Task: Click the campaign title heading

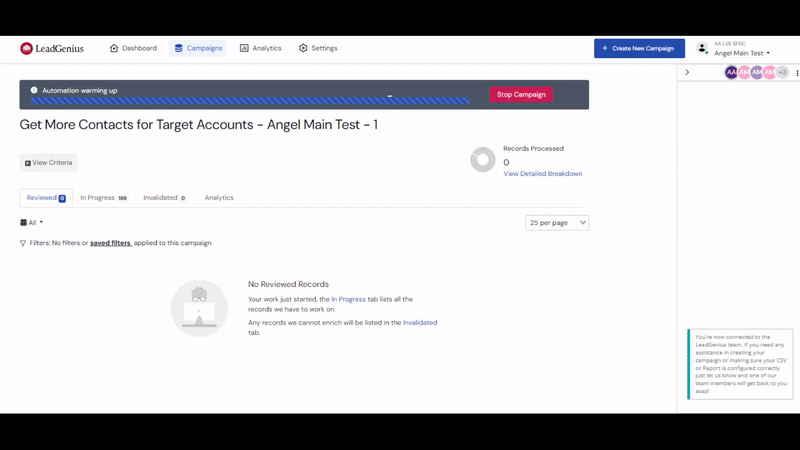Action: pyautogui.click(x=198, y=124)
